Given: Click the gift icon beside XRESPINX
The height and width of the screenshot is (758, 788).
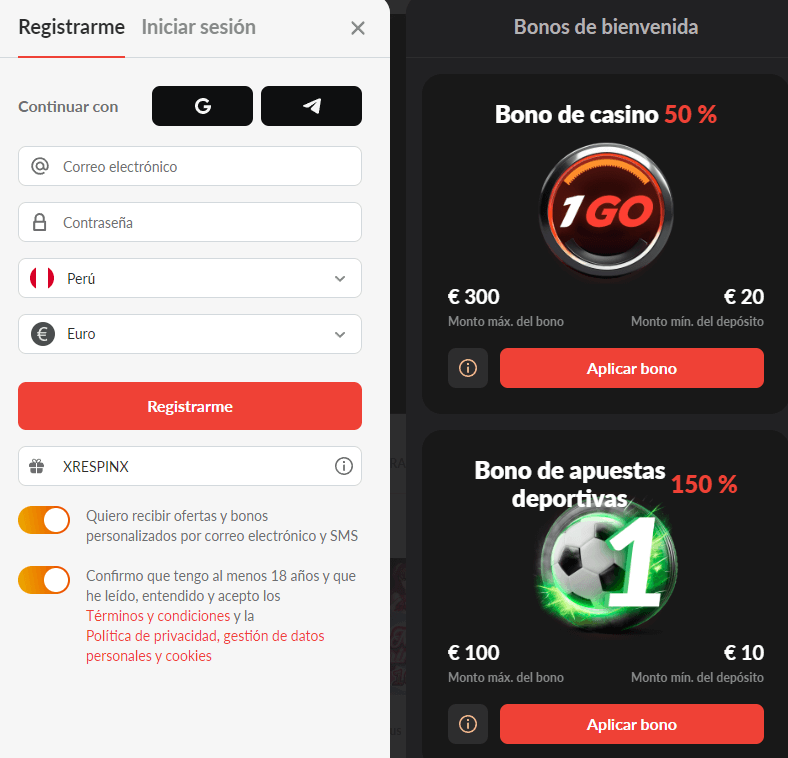Looking at the screenshot, I should [37, 466].
